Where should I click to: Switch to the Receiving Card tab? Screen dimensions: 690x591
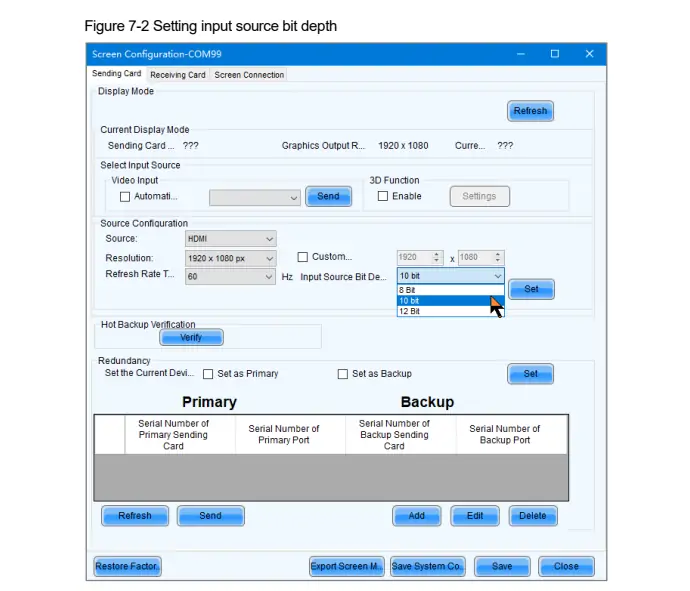pyautogui.click(x=178, y=75)
